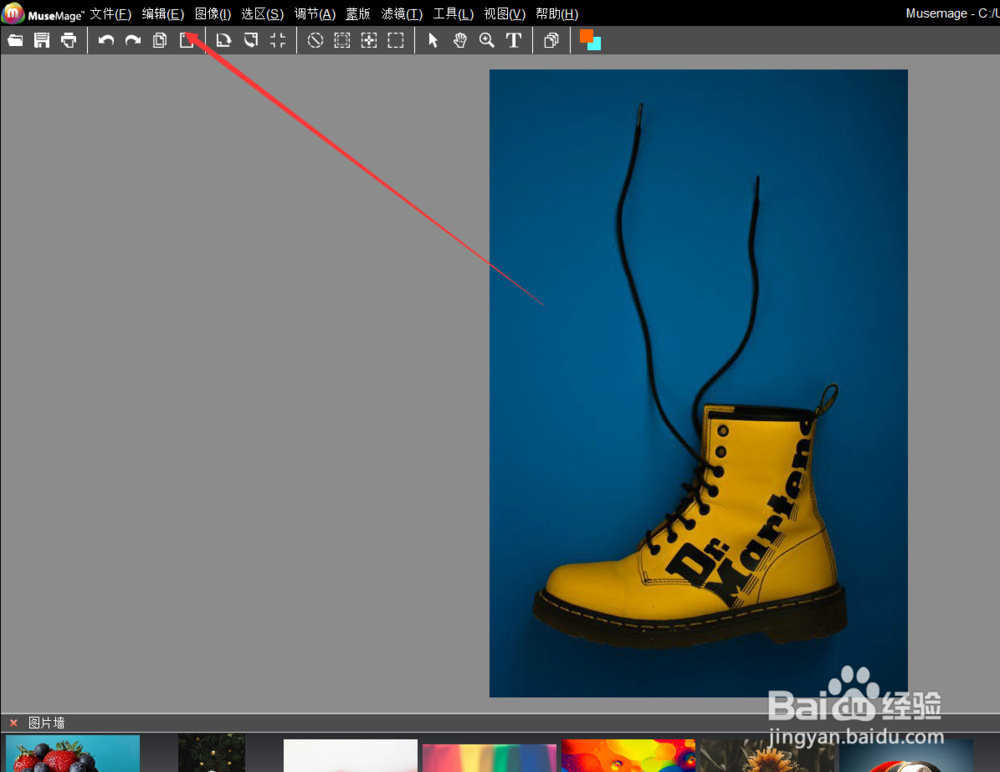Click the paste icon in the toolbar
The width and height of the screenshot is (1000, 772).
pos(186,41)
